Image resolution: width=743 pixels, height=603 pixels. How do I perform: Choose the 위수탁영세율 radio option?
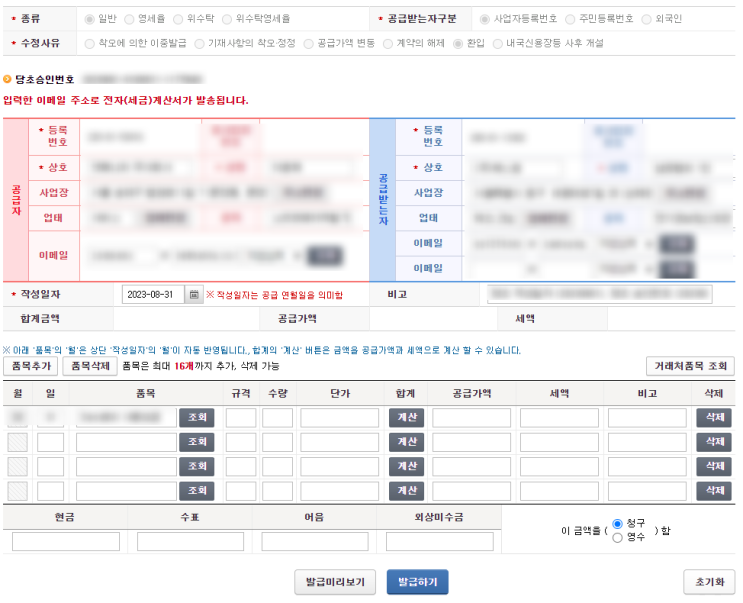coord(227,19)
